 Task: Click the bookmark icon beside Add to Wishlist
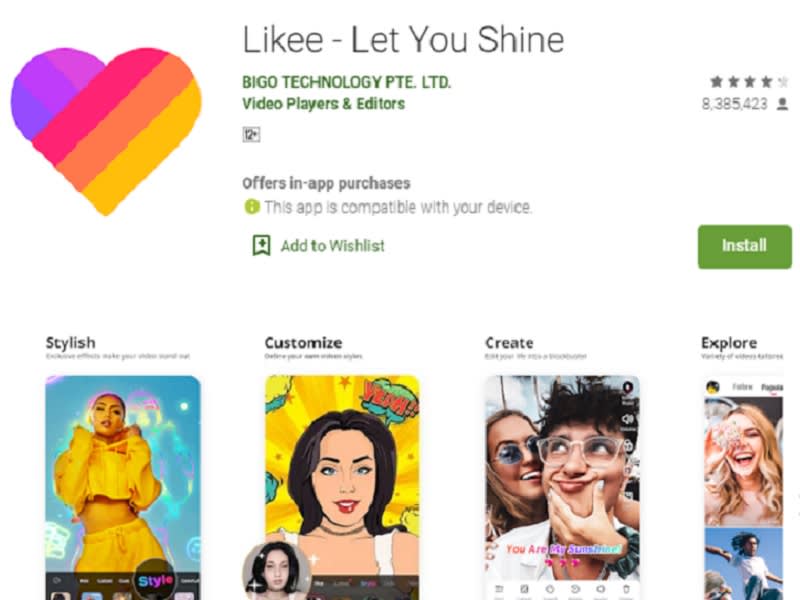(261, 245)
